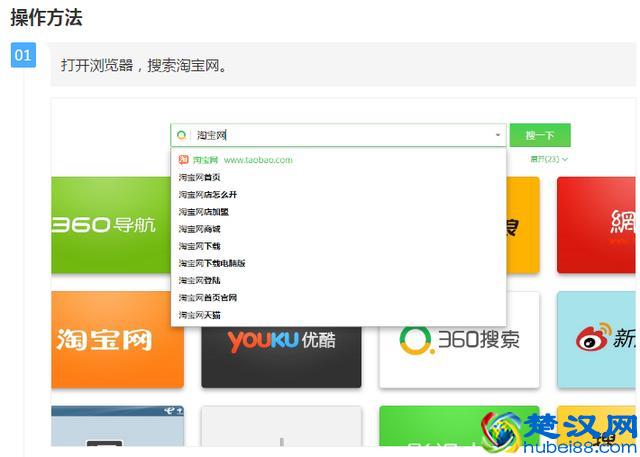The height and width of the screenshot is (457, 640).
Task: Choose suggestion 淘宝网首页
Action: [338, 177]
